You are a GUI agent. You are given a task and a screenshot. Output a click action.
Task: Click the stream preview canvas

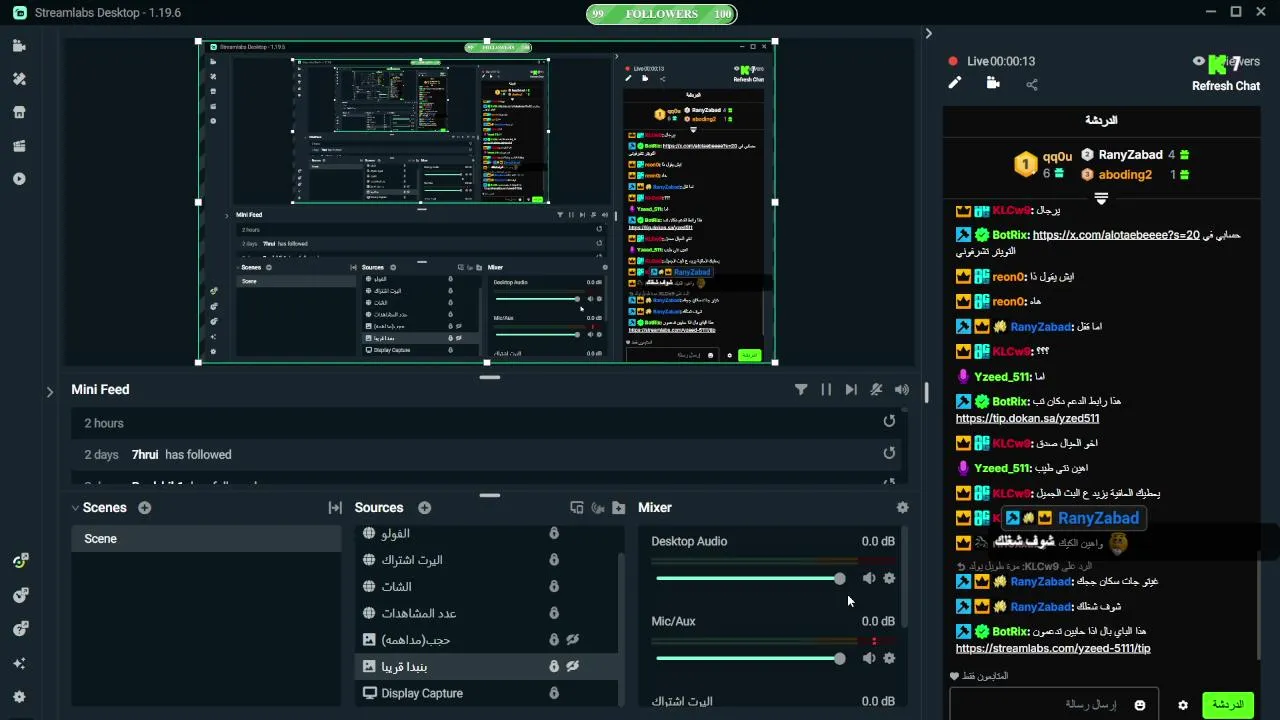[487, 203]
